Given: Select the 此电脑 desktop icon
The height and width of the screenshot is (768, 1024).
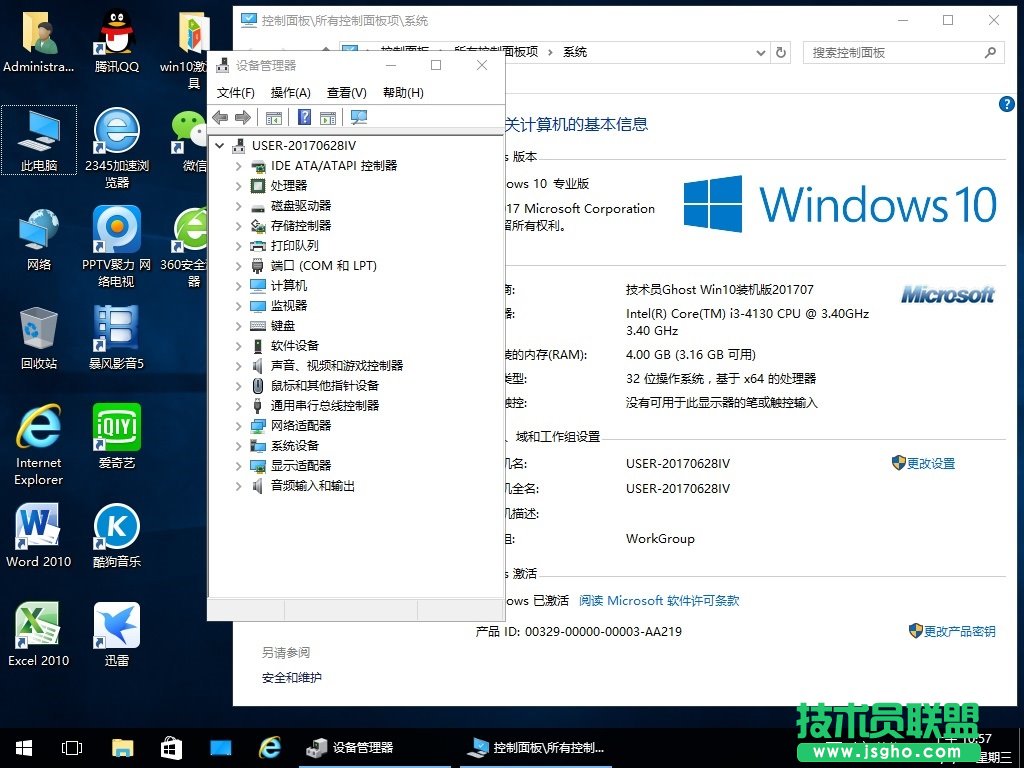Looking at the screenshot, I should (x=39, y=140).
